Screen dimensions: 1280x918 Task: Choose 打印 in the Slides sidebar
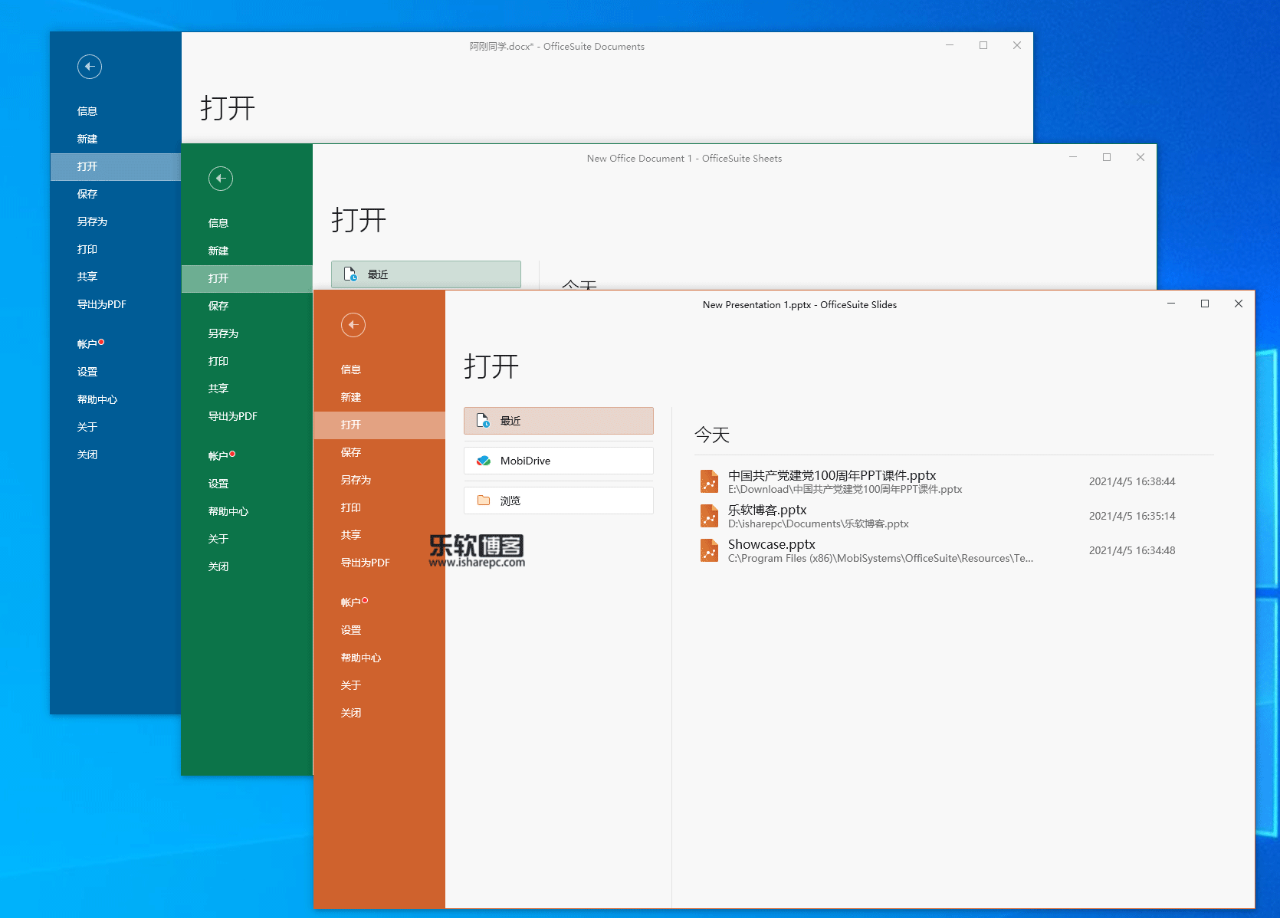(x=351, y=508)
